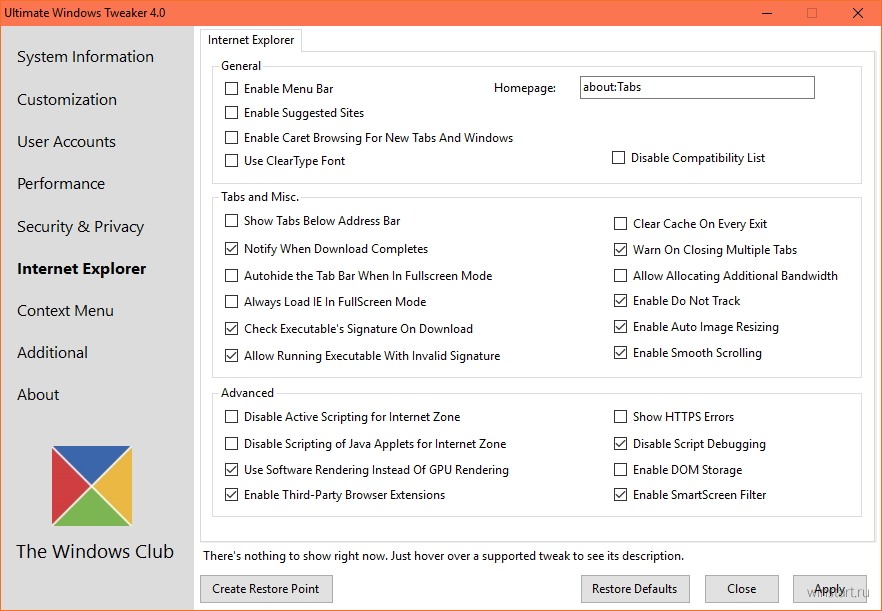882x611 pixels.
Task: Click the Homepage input field
Action: click(x=697, y=87)
